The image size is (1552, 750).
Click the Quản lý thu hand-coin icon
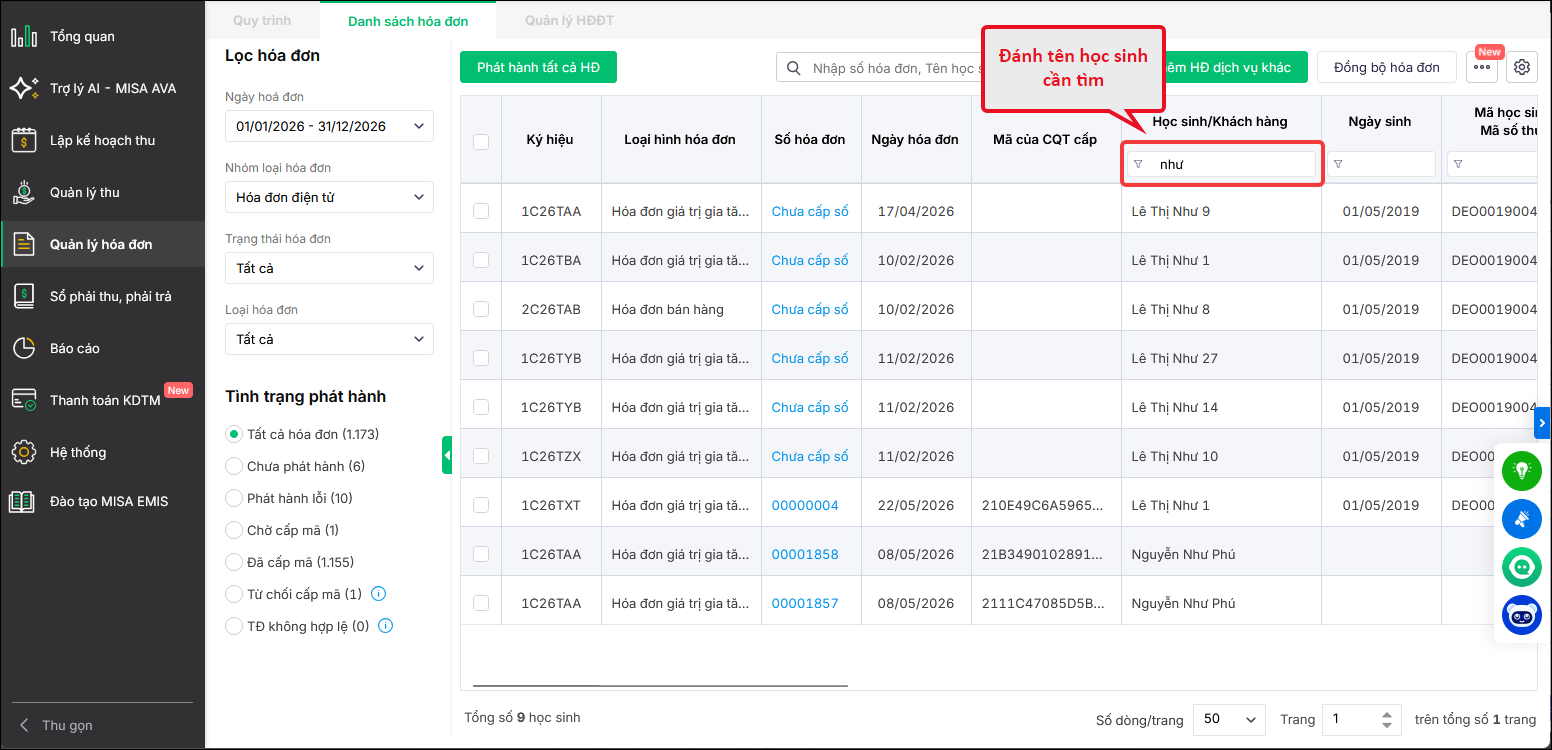point(24,192)
